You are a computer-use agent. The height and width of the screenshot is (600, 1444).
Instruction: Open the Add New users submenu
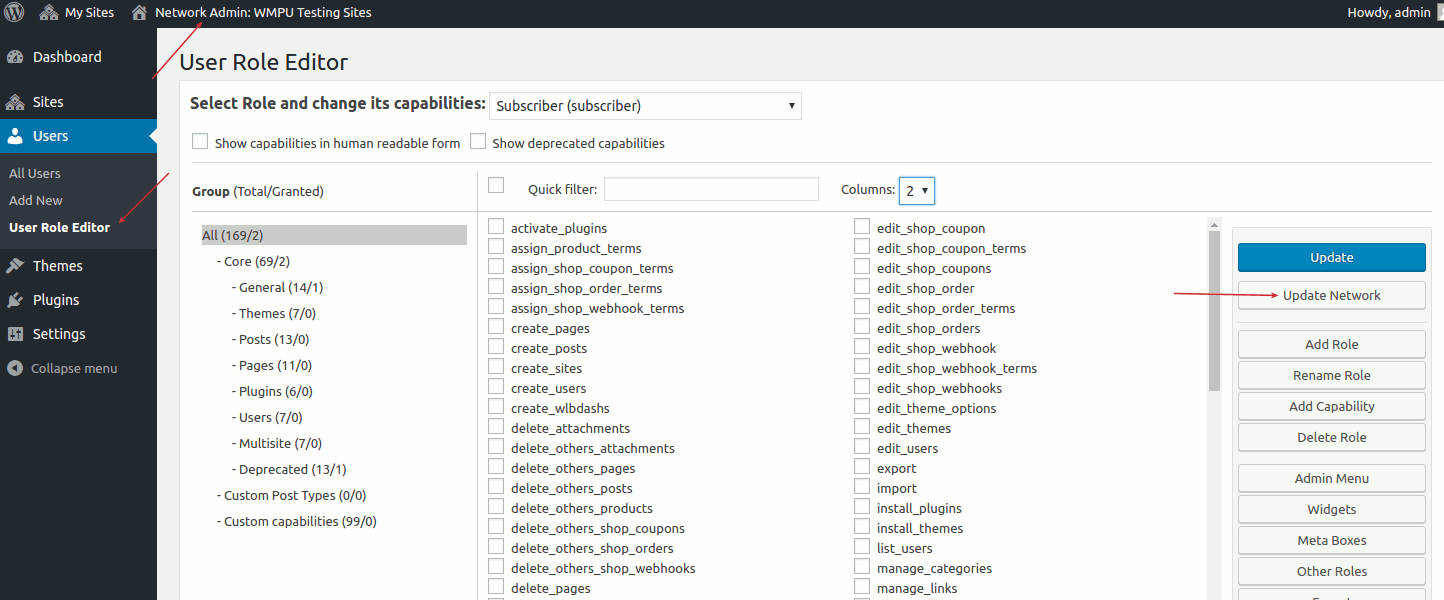click(x=36, y=200)
